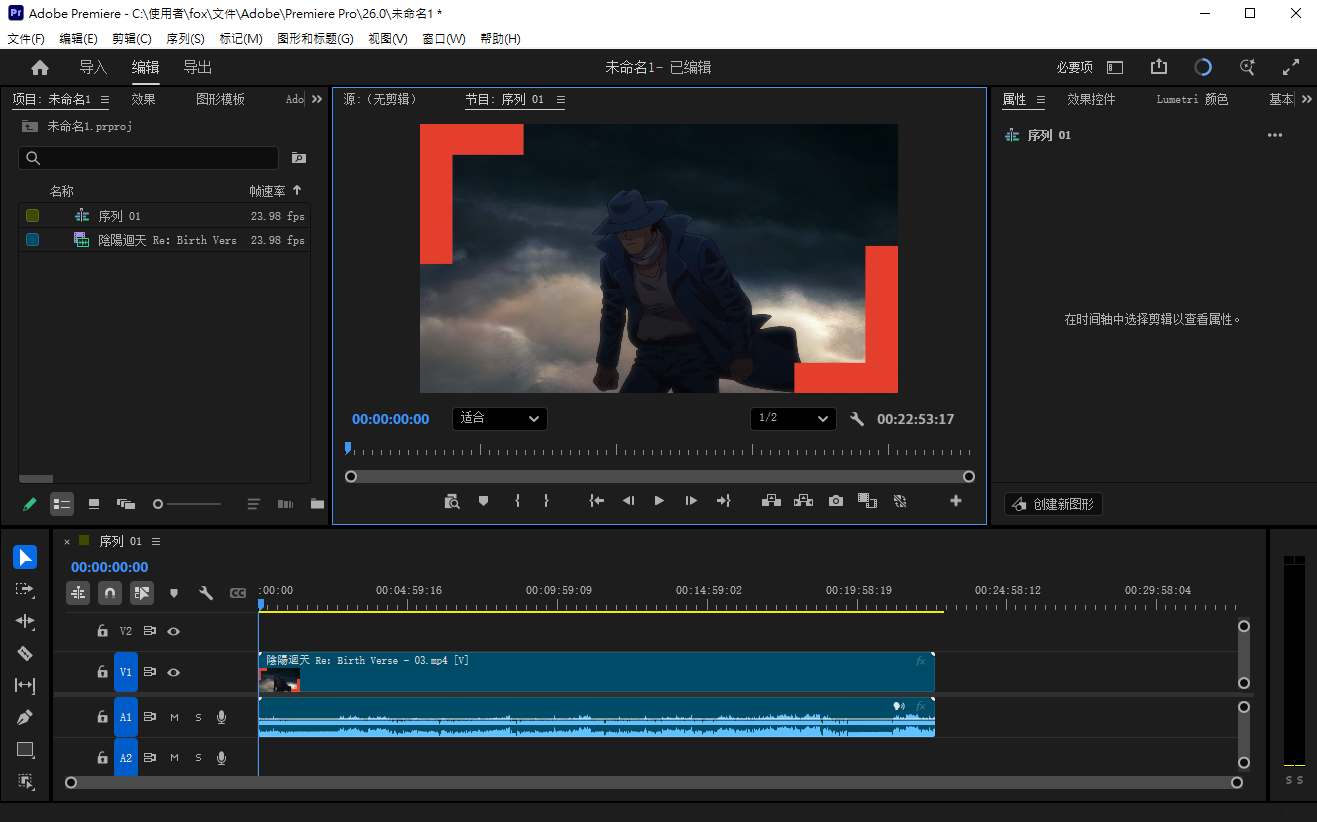Open the workspace layout icon
This screenshot has height=822, width=1317.
(x=1115, y=68)
